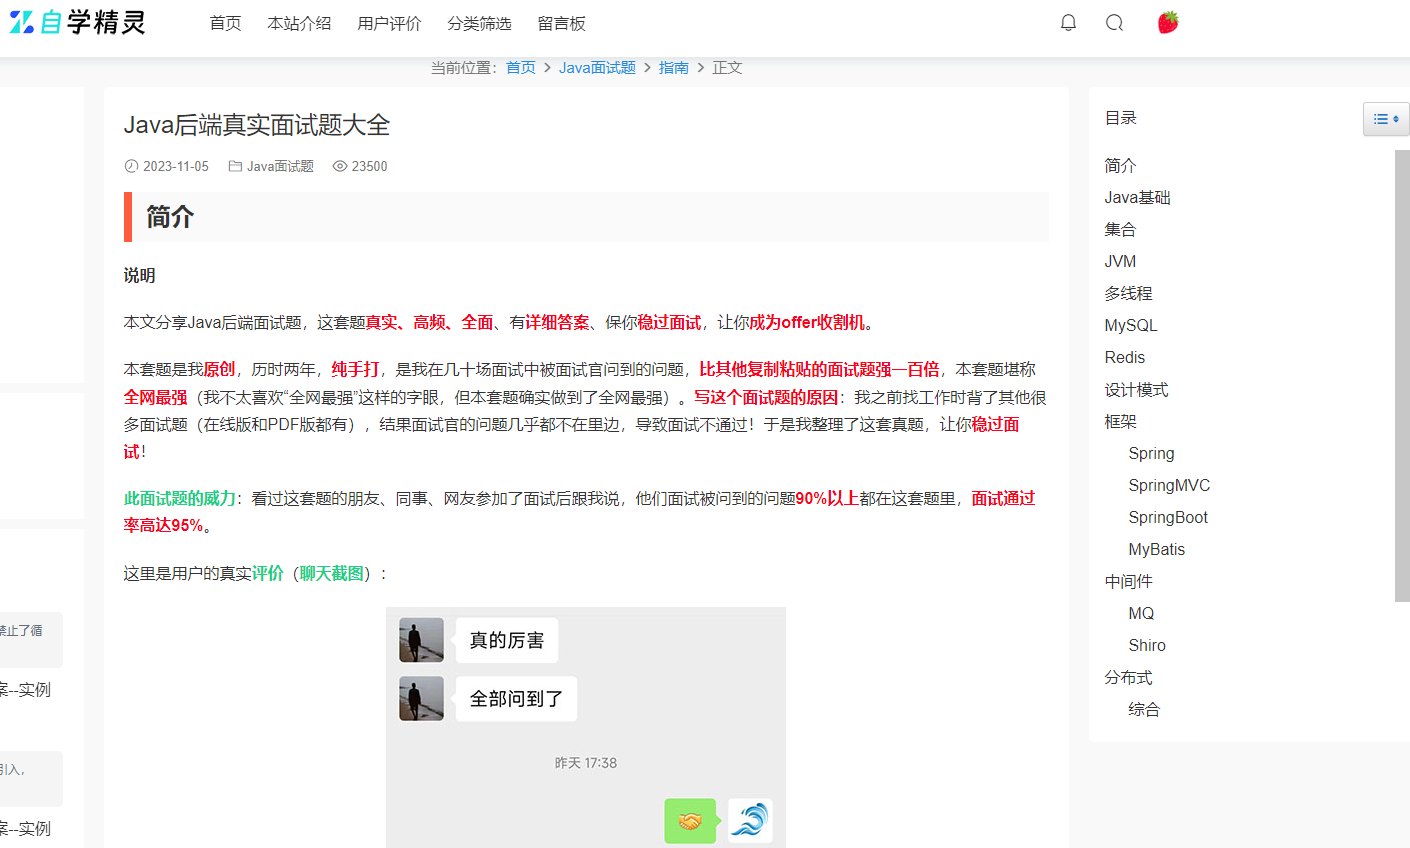Screen dimensions: 1410x848
Task: Jump to MyBatis in the table of contents
Action: click(1156, 549)
